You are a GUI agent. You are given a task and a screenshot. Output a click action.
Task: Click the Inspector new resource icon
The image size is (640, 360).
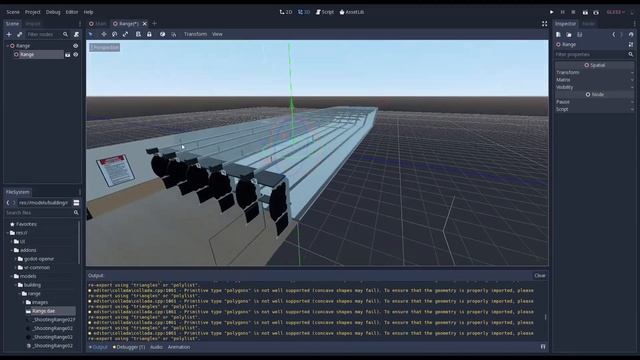coord(558,35)
